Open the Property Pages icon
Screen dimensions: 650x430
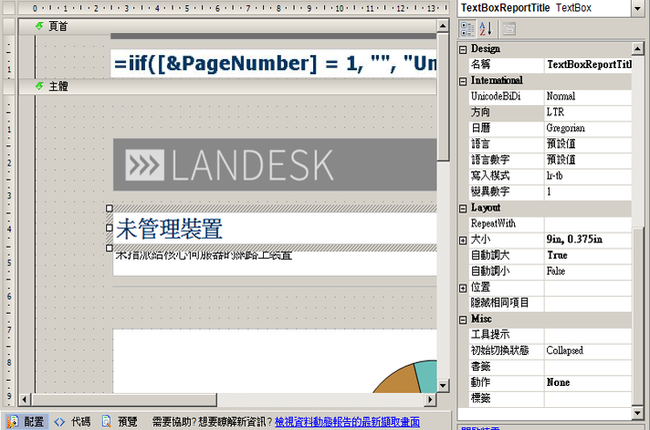tap(509, 29)
